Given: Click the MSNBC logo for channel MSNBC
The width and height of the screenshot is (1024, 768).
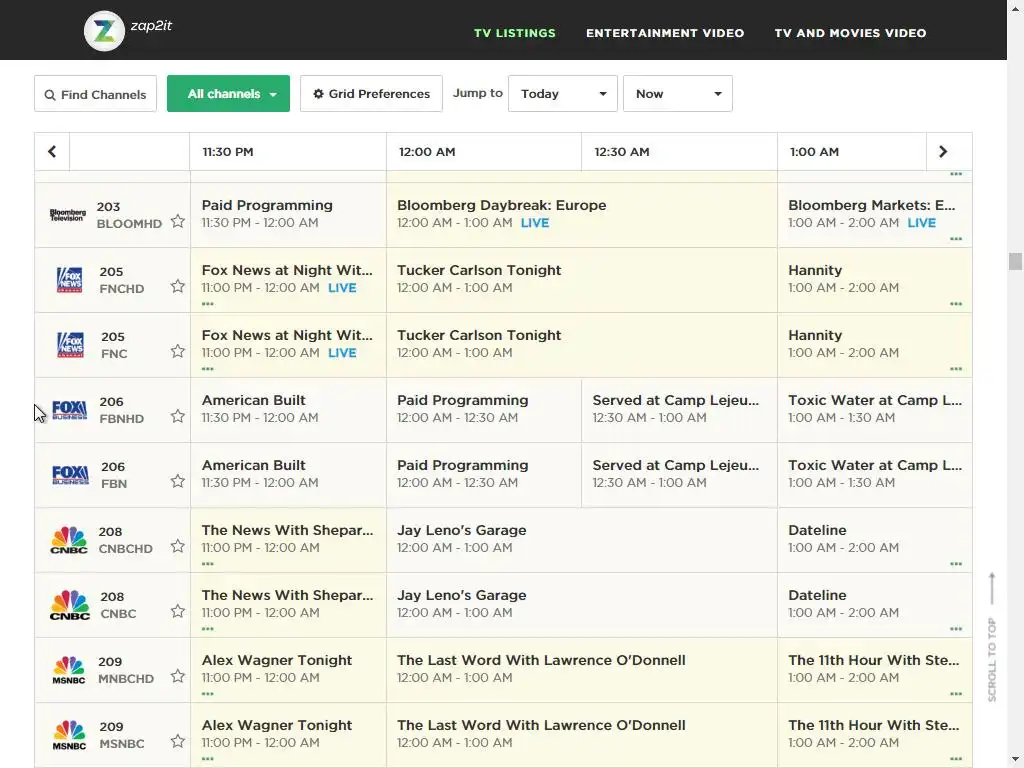Looking at the screenshot, I should tap(69, 735).
